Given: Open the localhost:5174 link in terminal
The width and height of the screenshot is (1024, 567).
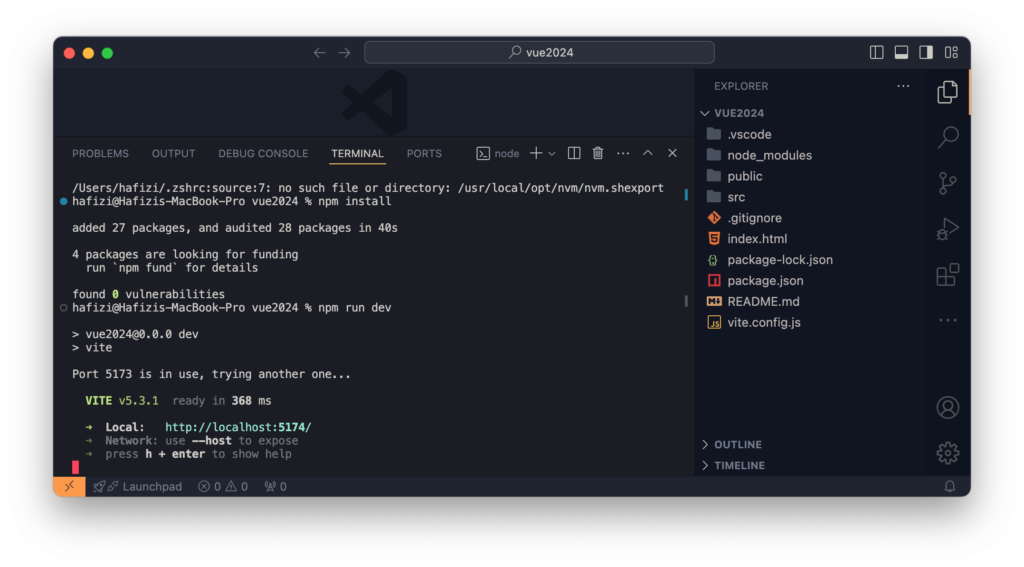Looking at the screenshot, I should point(238,427).
